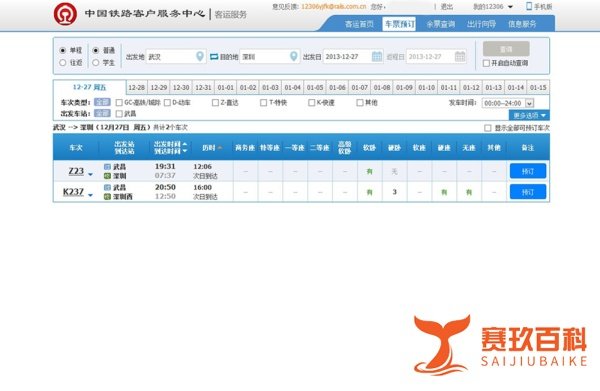Image resolution: width=600 pixels, height=391 pixels.
Task: Click 全部 button for 出发车站
Action: point(102,113)
